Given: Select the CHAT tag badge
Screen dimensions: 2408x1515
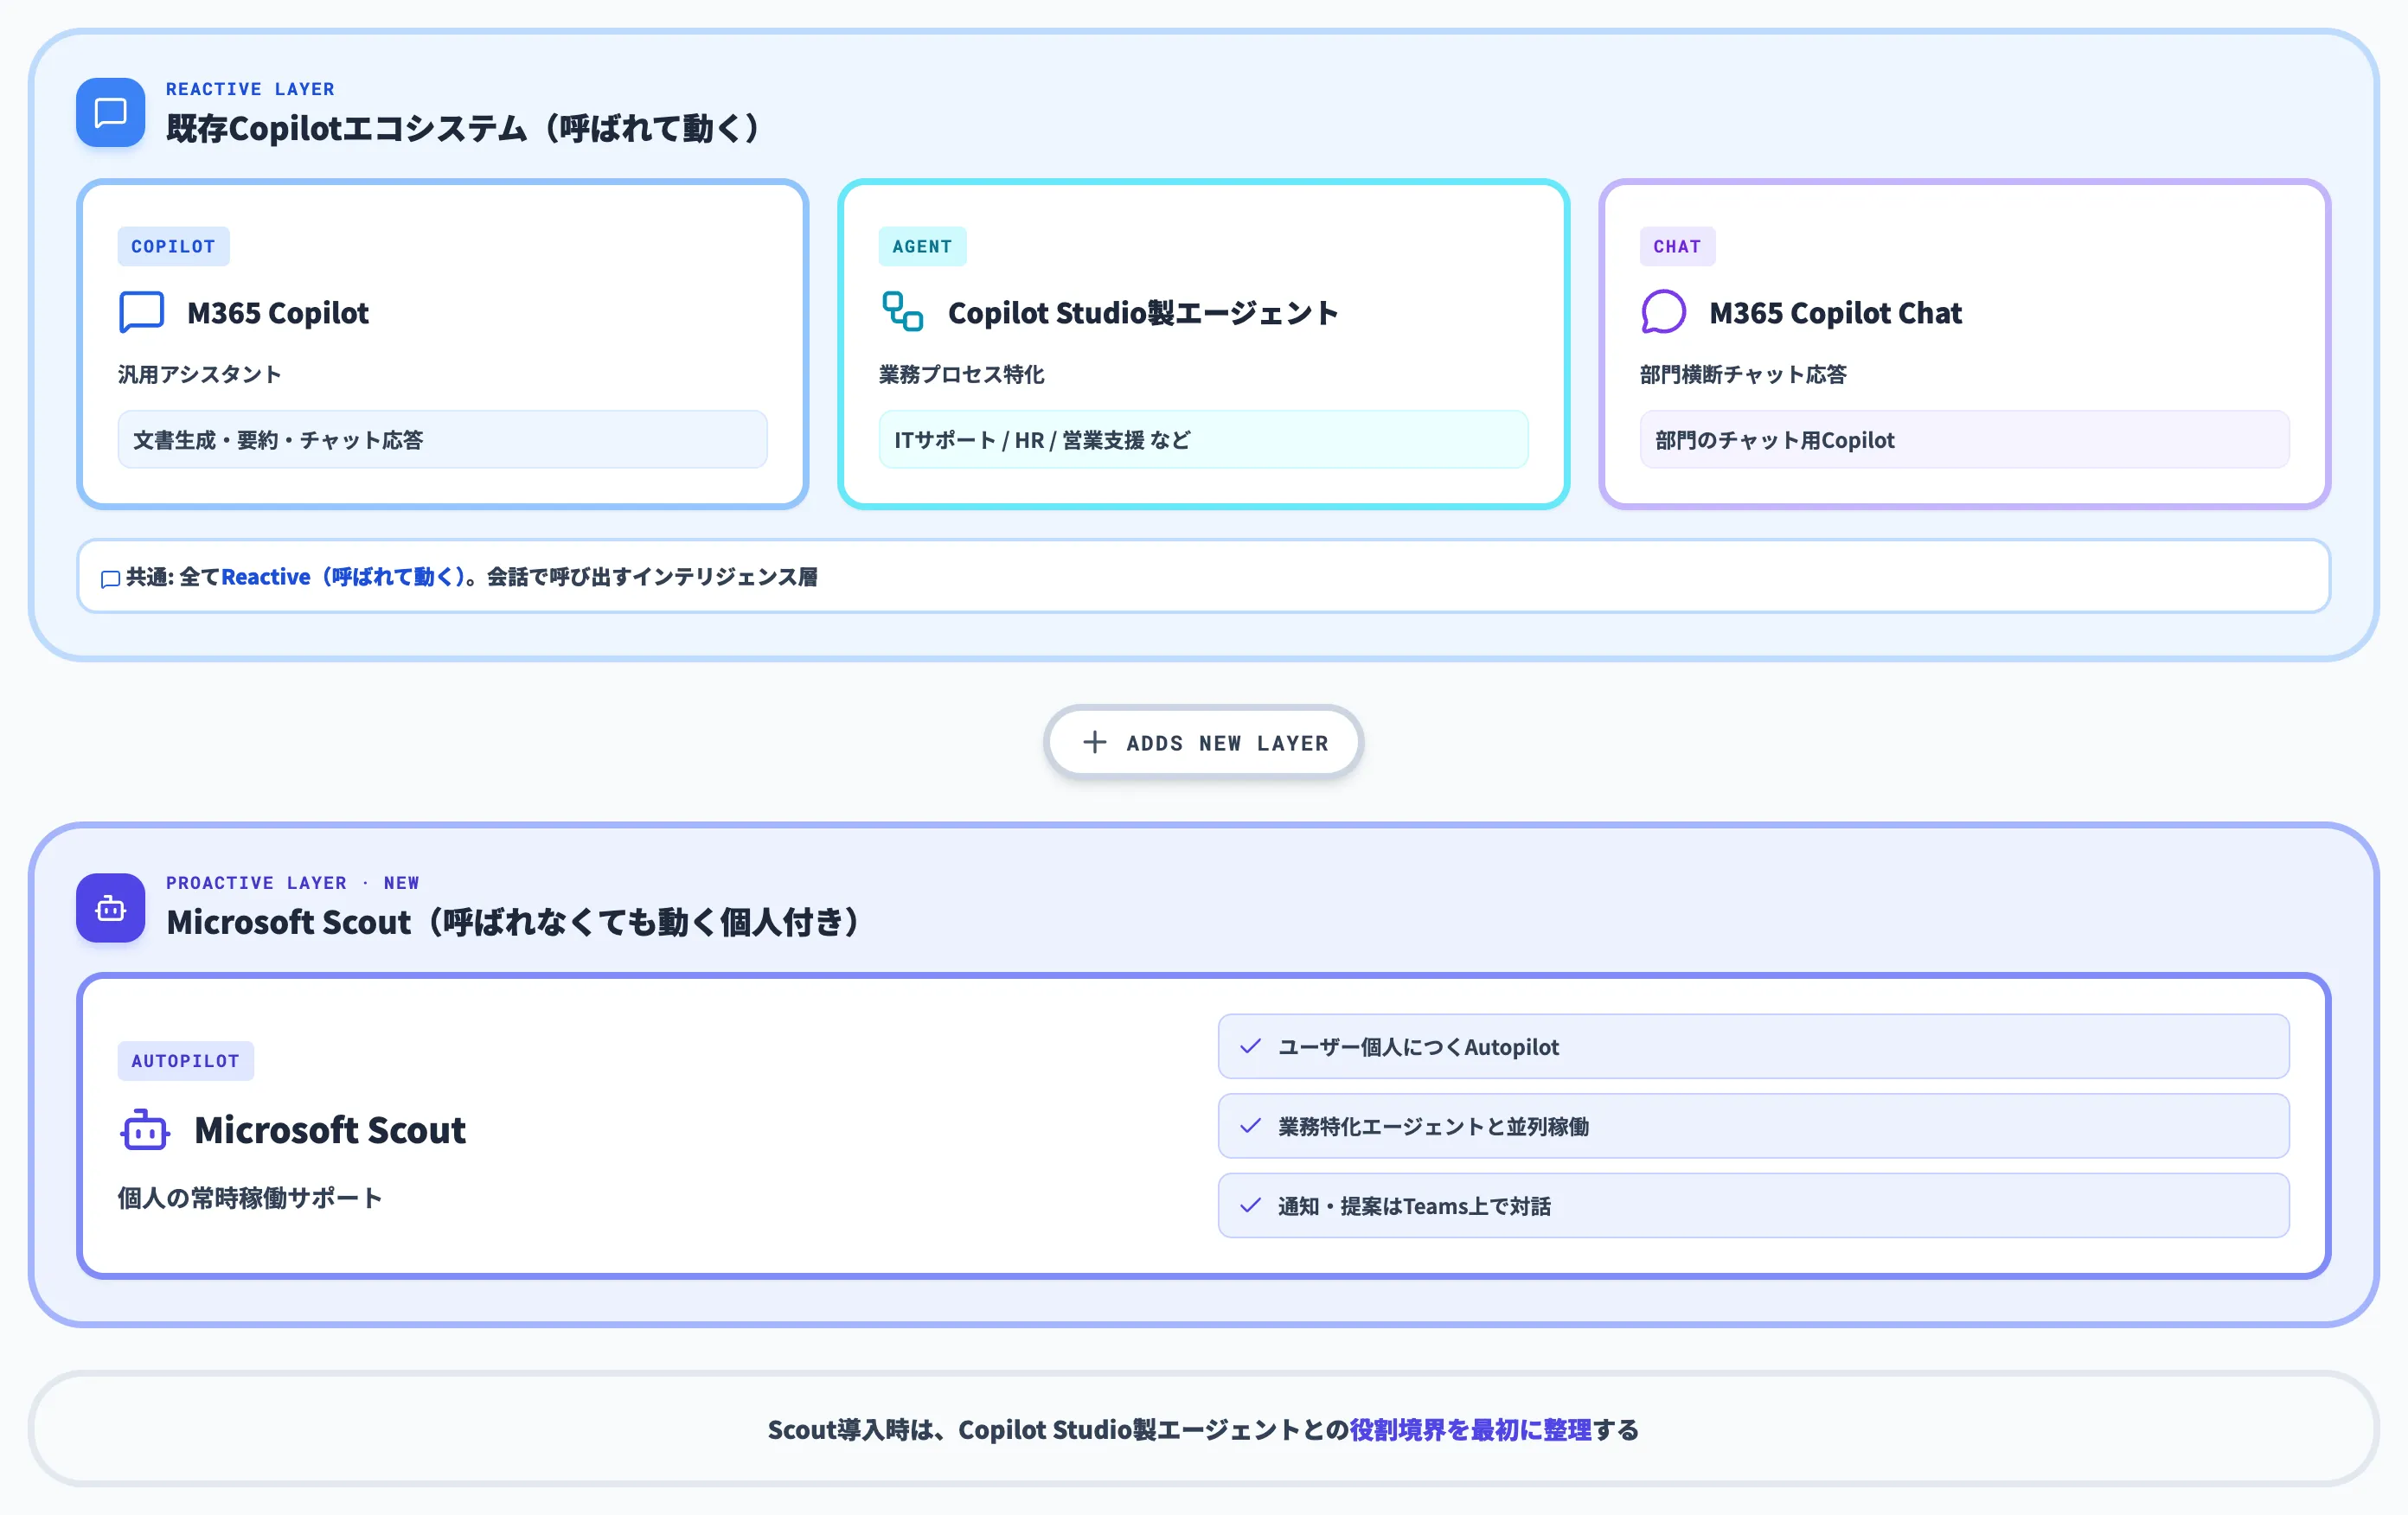Looking at the screenshot, I should (1677, 246).
